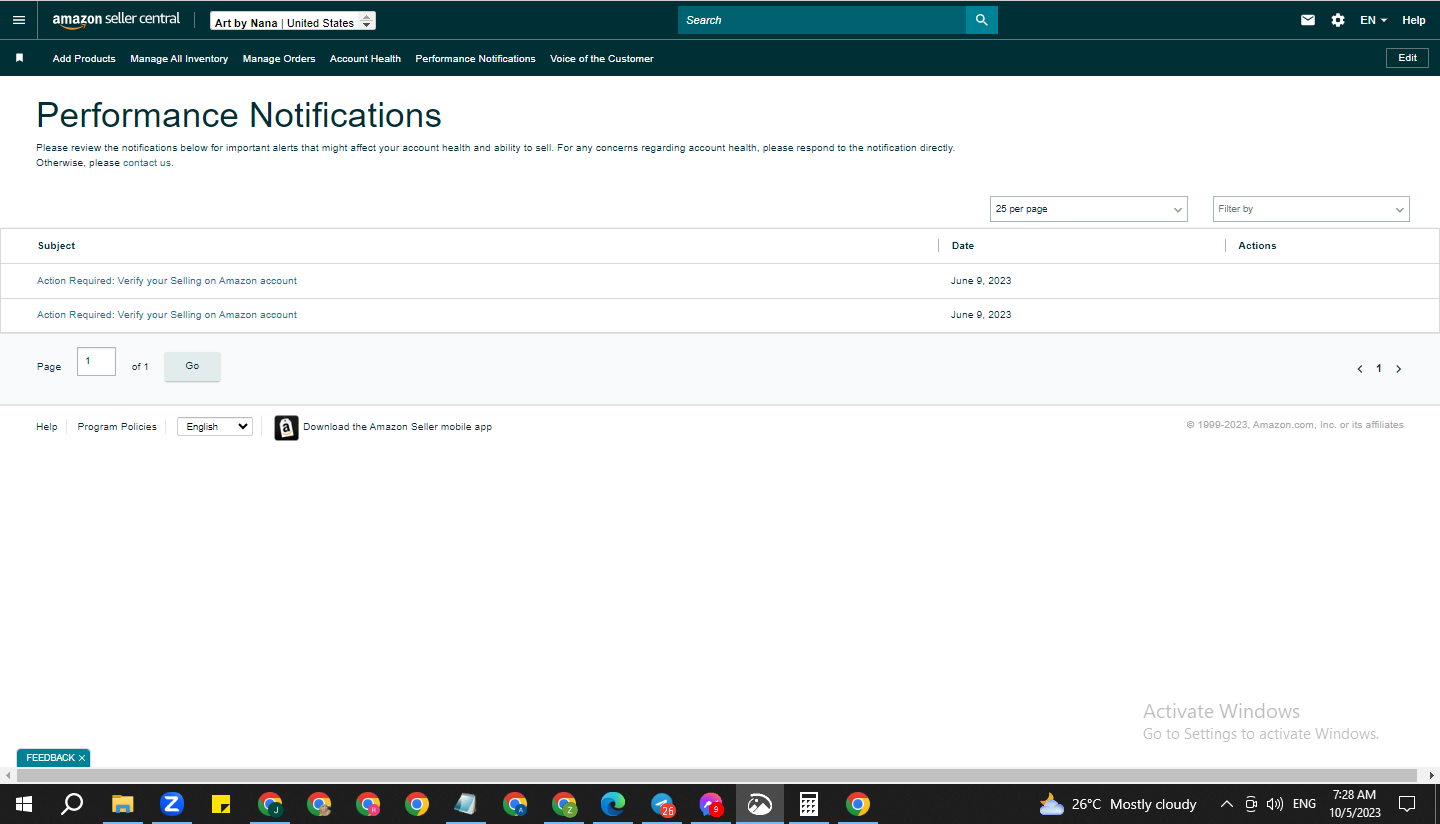Select page 1 in pagination
This screenshot has height=824, width=1440.
point(1379,369)
